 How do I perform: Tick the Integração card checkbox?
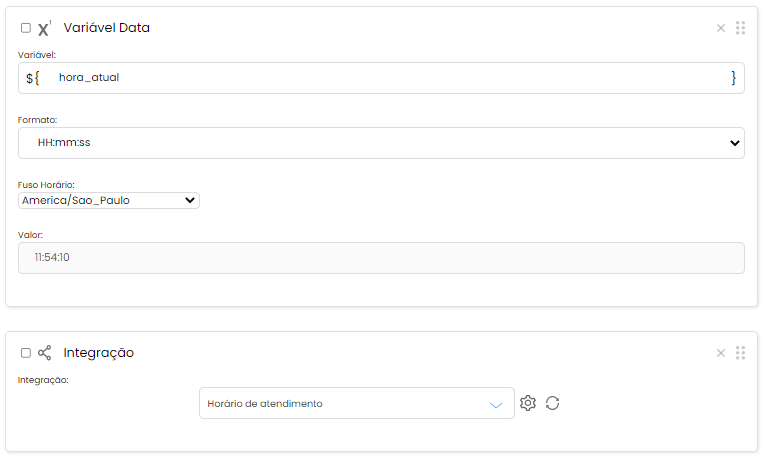click(26, 353)
